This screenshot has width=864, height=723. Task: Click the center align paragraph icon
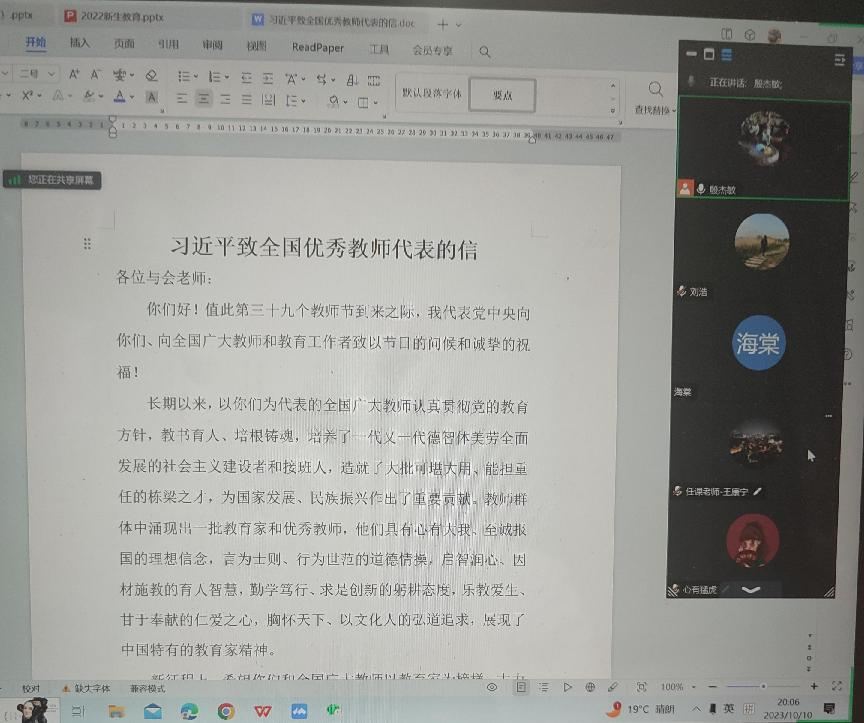204,99
